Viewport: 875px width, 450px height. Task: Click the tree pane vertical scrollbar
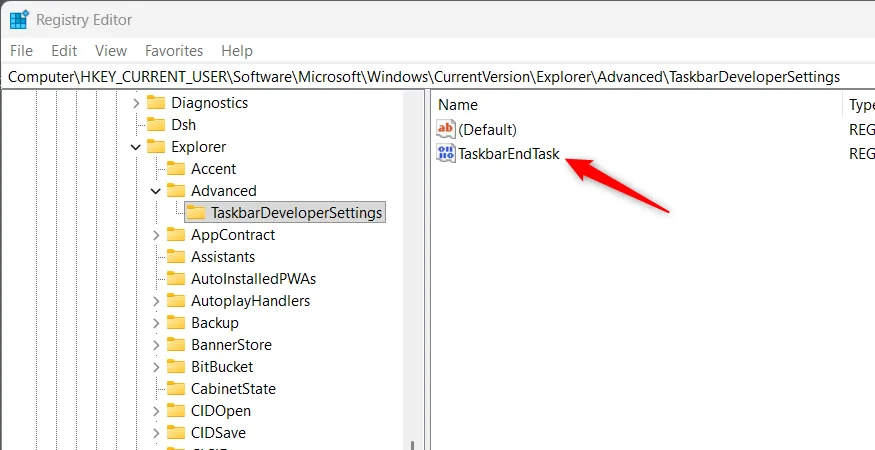tap(412, 270)
